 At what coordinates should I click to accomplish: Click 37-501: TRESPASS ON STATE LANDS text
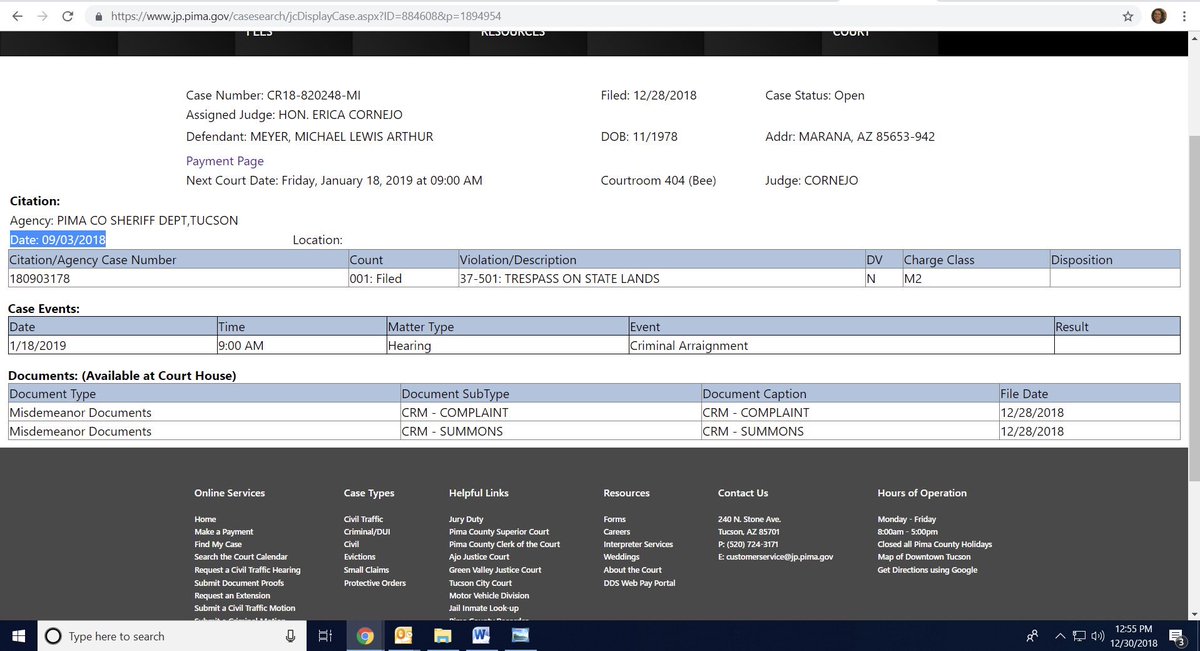(x=560, y=279)
